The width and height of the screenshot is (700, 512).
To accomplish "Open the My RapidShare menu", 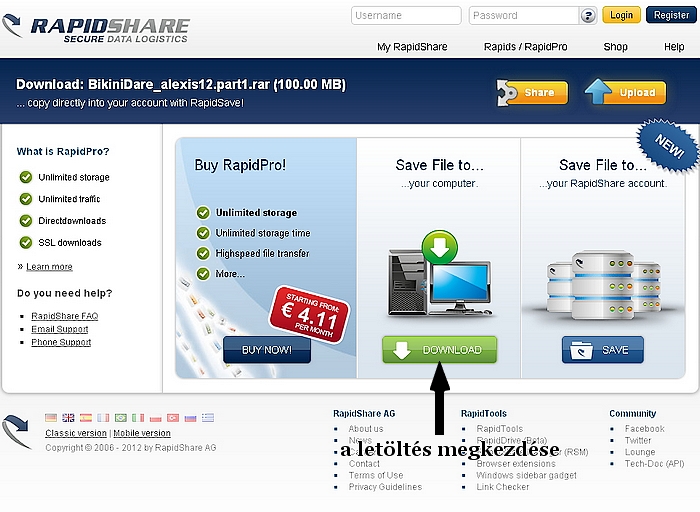I will click(412, 47).
